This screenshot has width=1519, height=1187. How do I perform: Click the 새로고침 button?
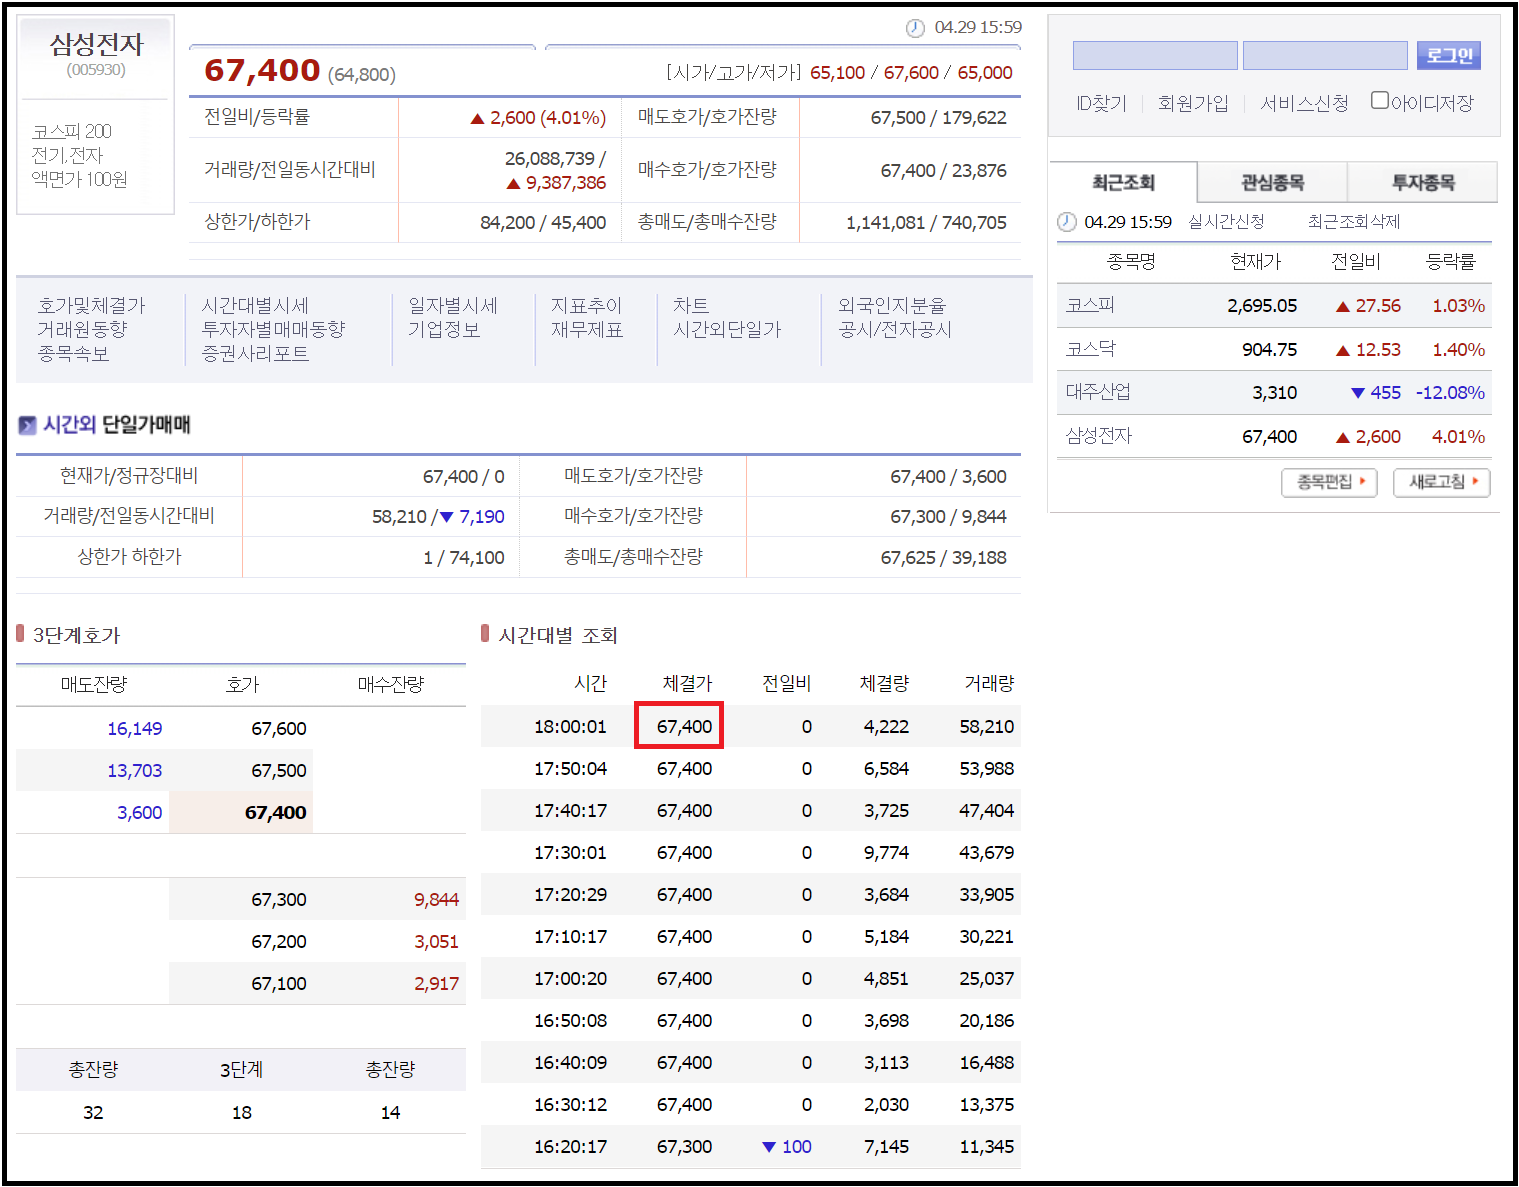tap(1442, 482)
